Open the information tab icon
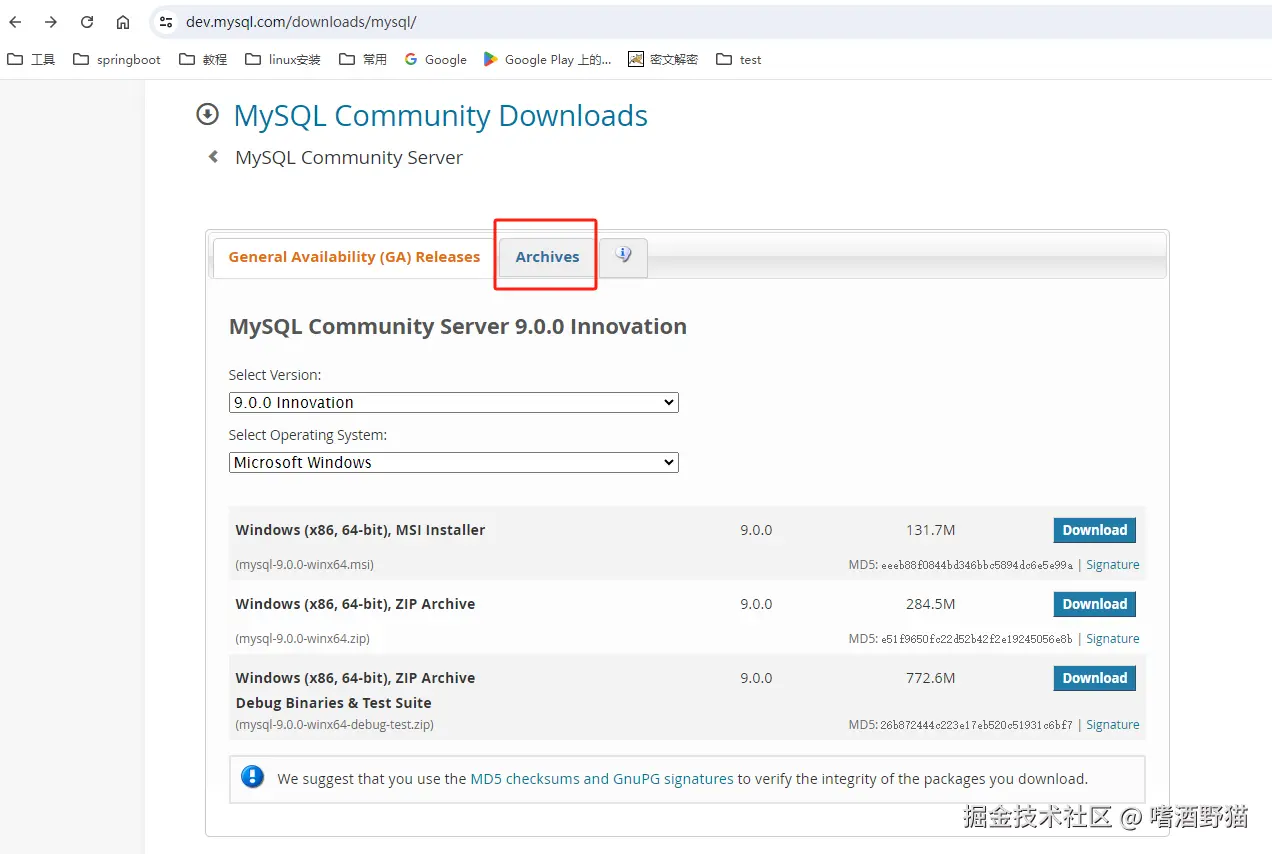 [623, 257]
